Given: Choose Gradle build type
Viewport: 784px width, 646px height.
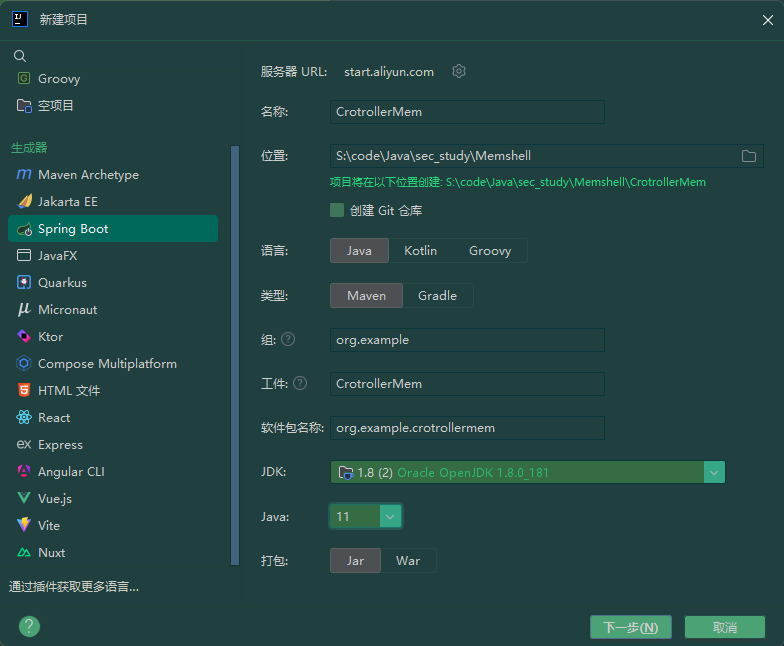Looking at the screenshot, I should (x=438, y=296).
